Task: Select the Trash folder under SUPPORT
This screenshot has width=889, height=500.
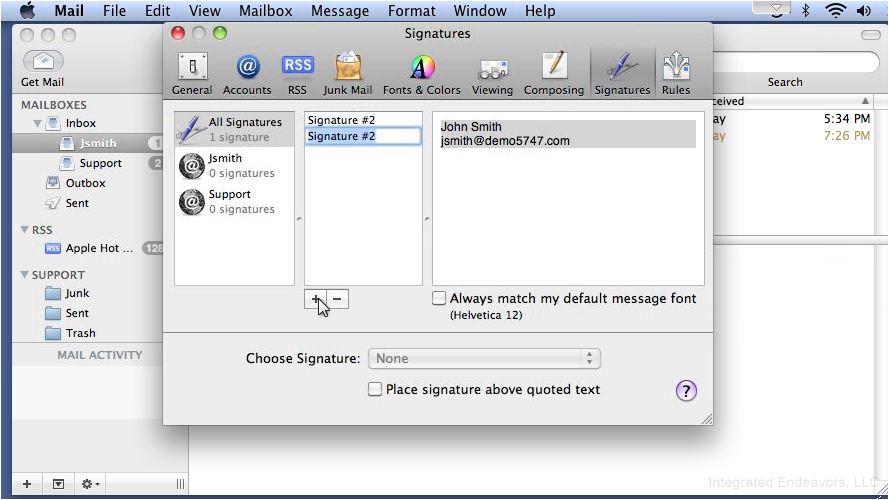Action: click(81, 333)
